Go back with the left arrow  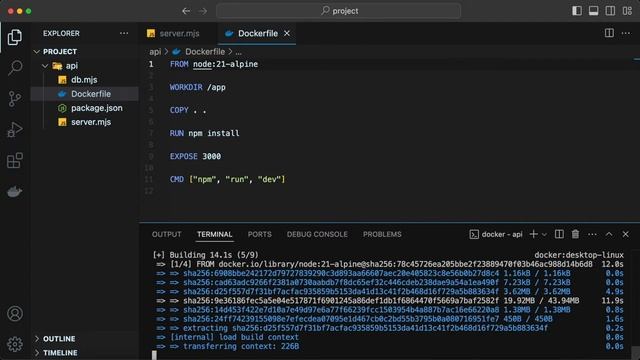coord(186,11)
